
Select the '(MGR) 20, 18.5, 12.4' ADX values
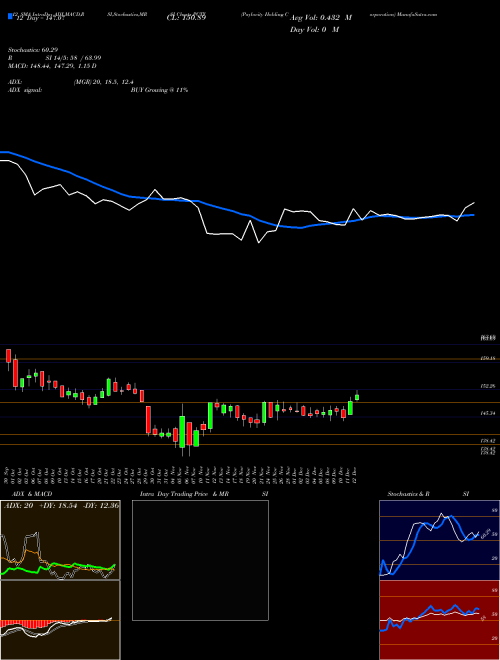pos(104,82)
